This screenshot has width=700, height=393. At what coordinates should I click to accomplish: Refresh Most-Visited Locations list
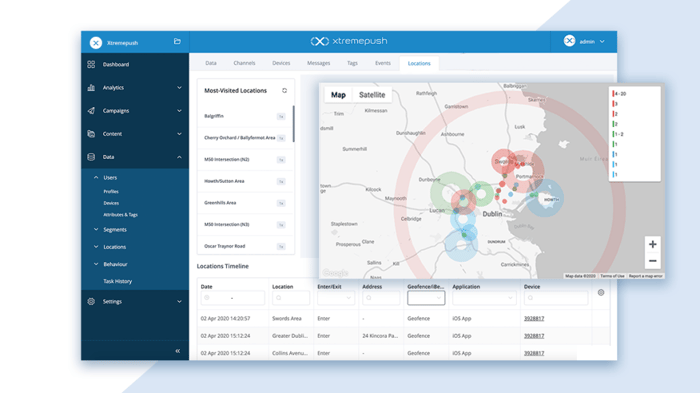284,91
